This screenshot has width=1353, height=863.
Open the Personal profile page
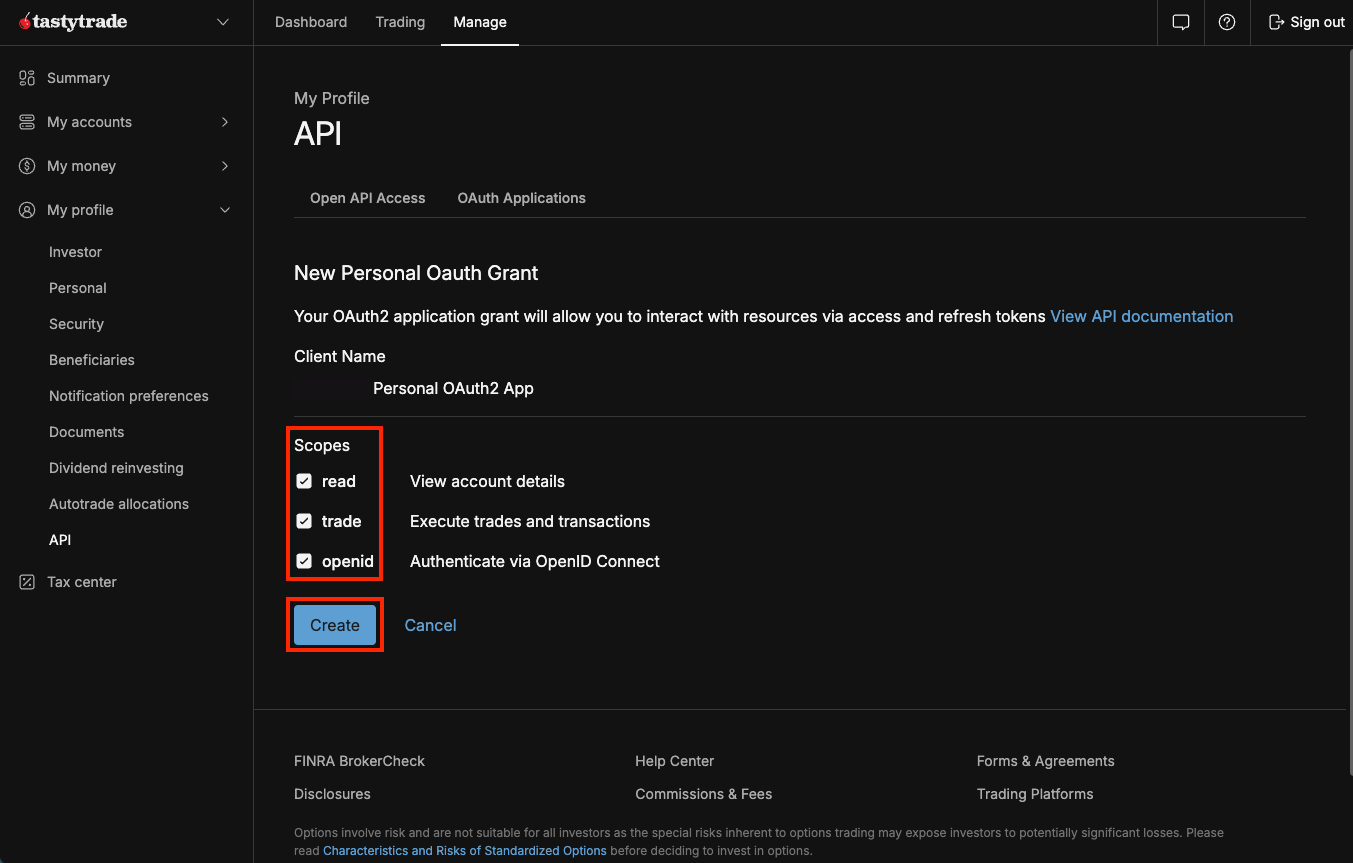point(78,288)
